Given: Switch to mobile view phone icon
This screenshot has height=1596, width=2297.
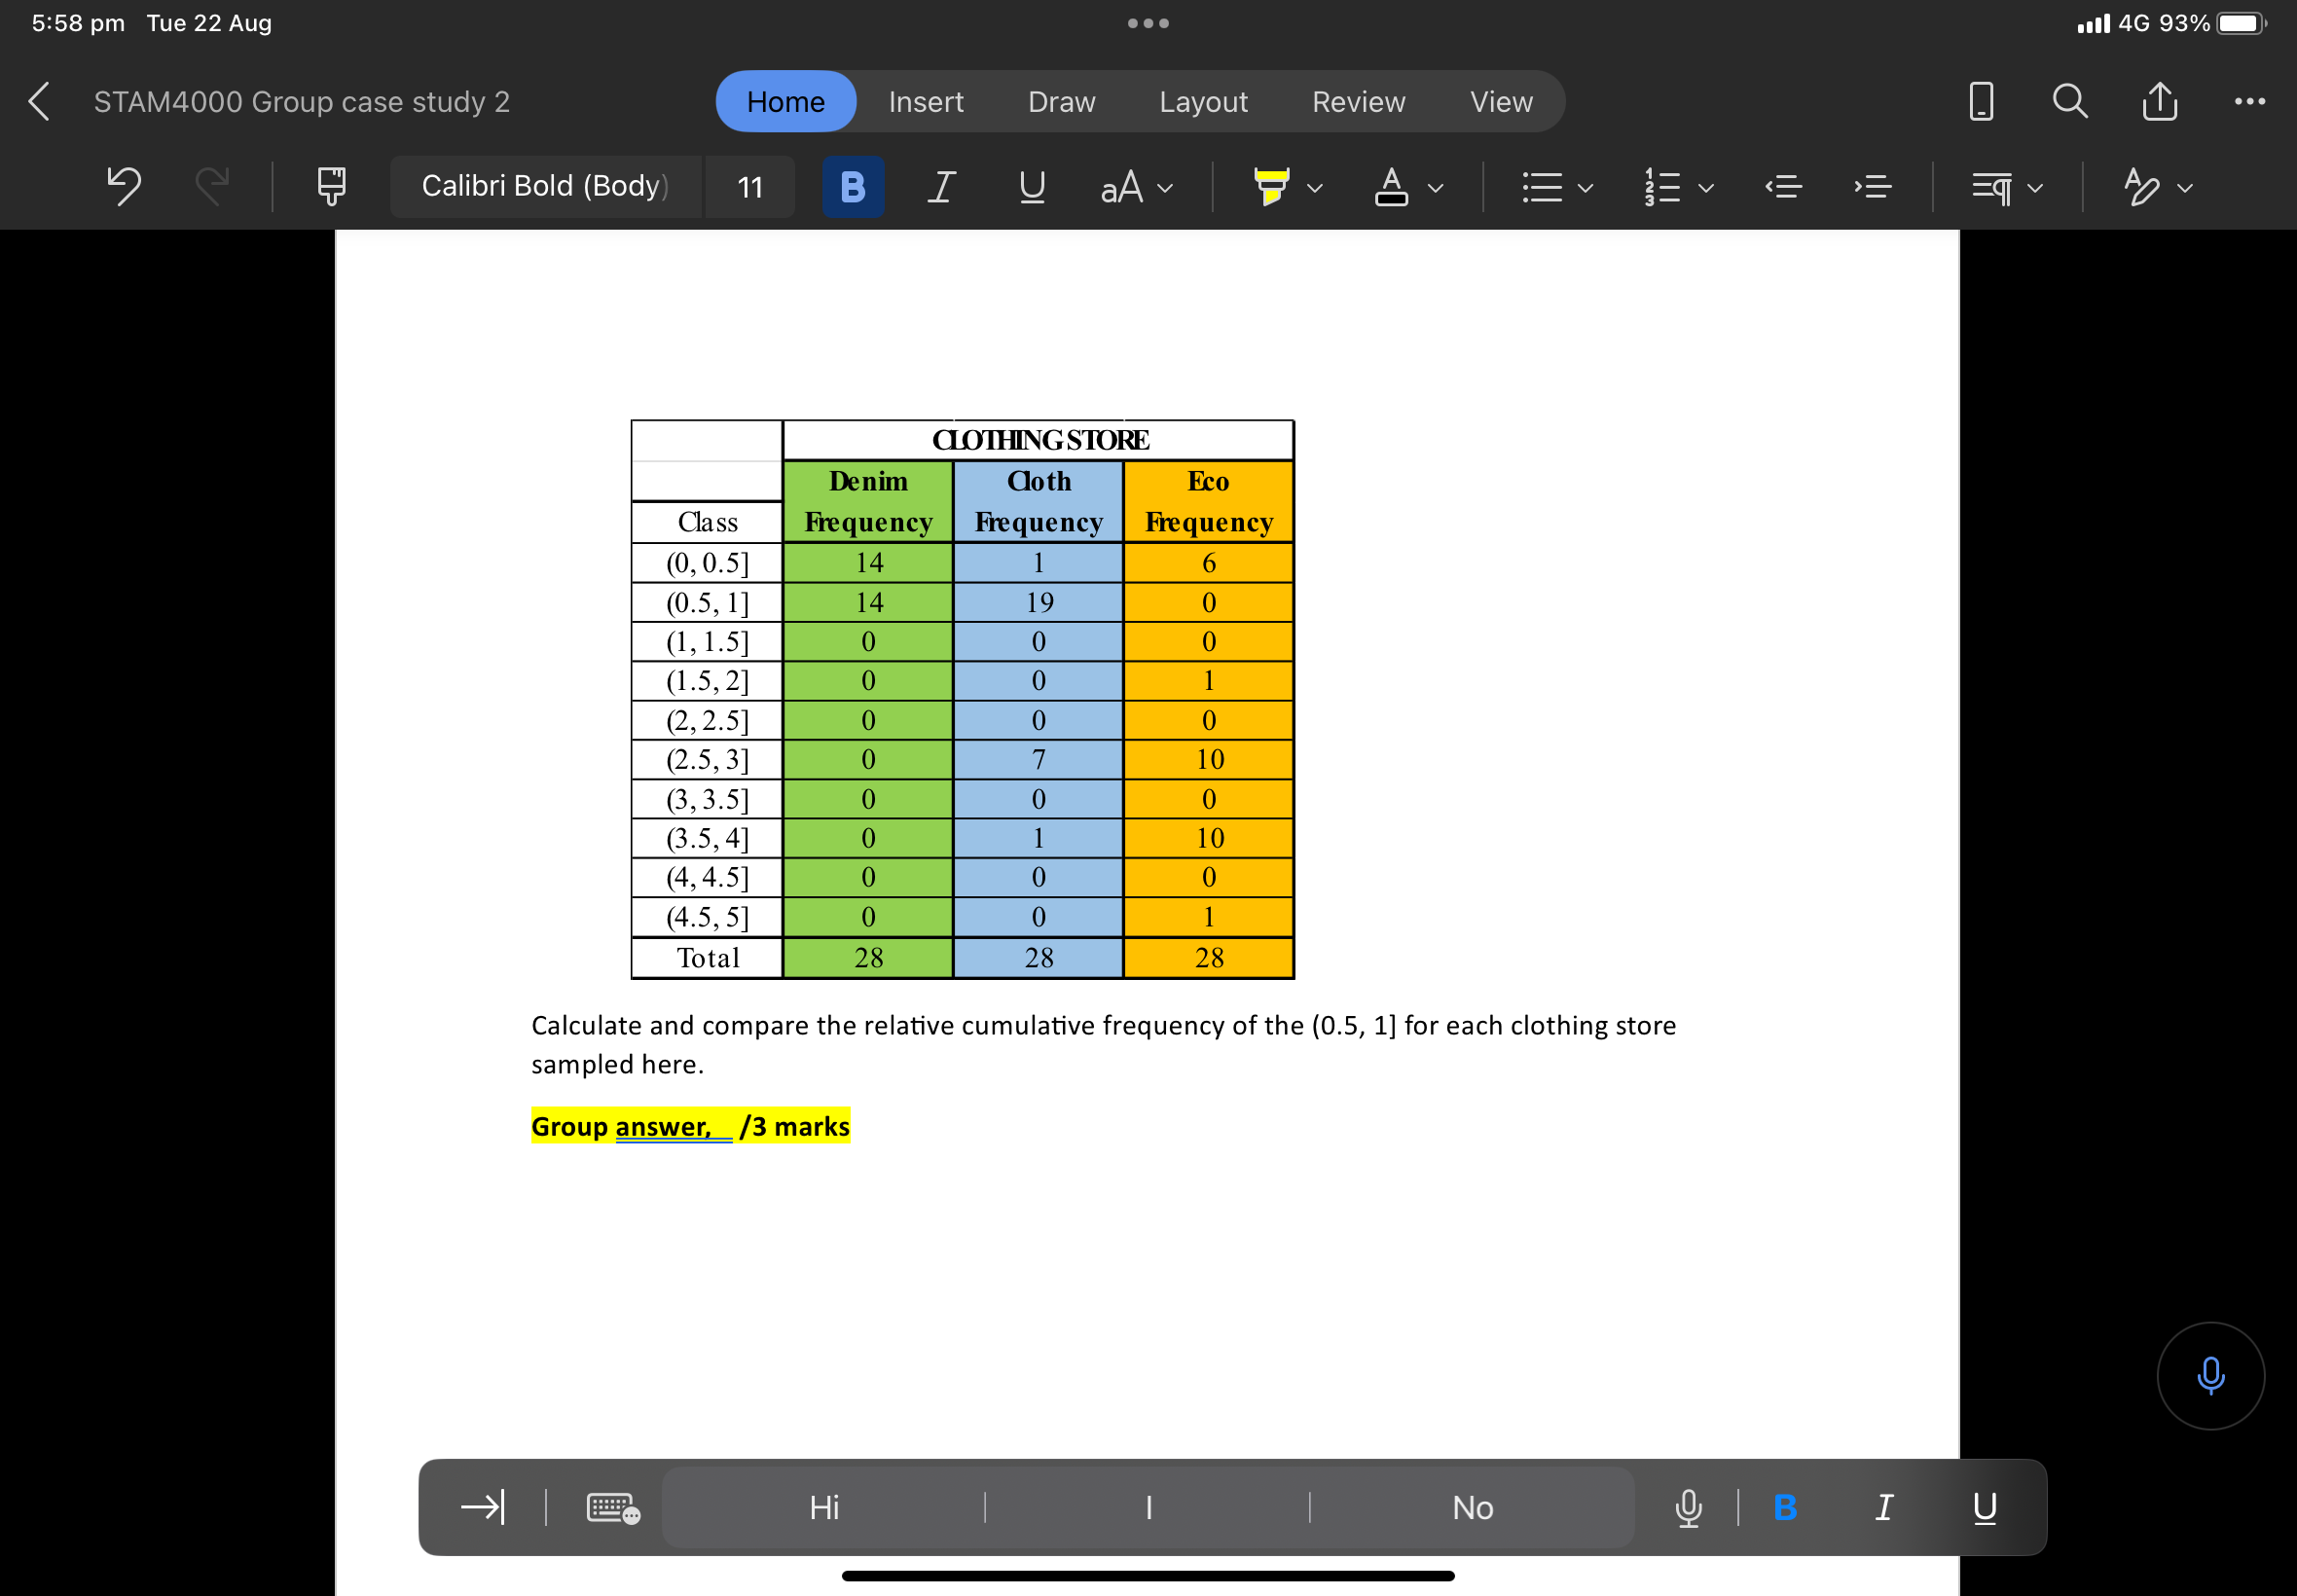Looking at the screenshot, I should coord(1980,101).
